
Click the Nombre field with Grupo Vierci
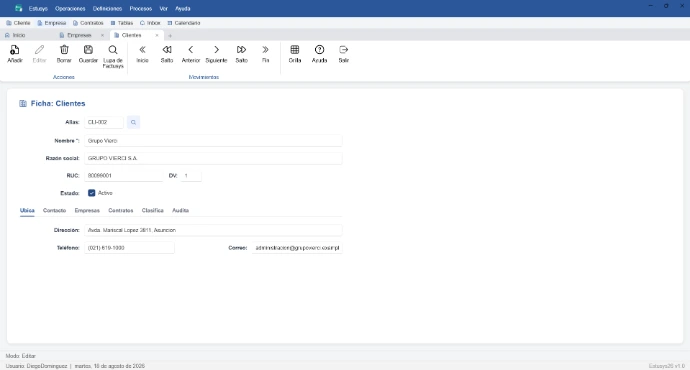tap(213, 141)
